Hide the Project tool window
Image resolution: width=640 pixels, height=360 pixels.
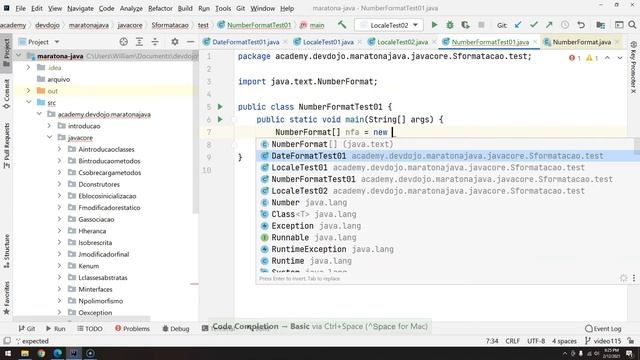coord(190,42)
